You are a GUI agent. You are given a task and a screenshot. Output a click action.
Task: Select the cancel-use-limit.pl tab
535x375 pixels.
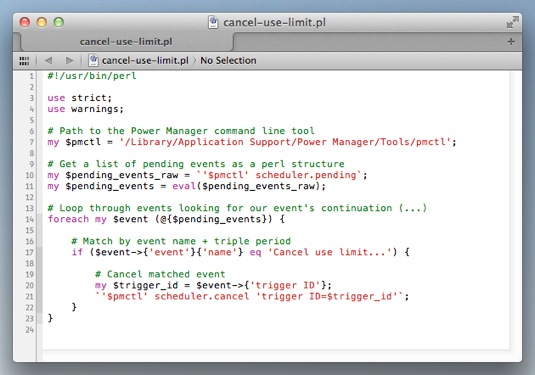[x=126, y=42]
